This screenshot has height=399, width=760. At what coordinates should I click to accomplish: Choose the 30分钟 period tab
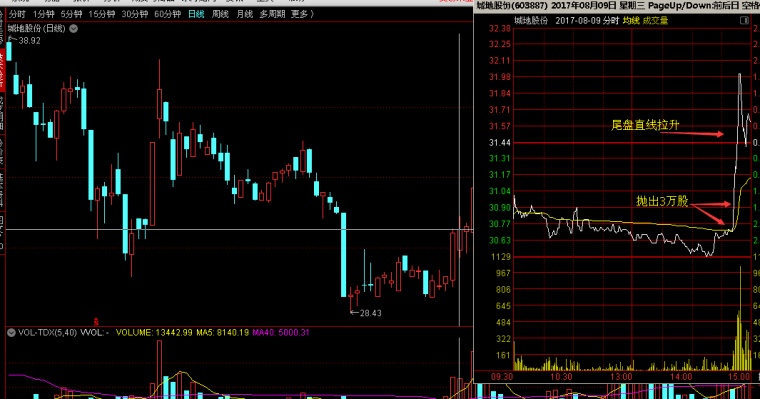pos(134,14)
